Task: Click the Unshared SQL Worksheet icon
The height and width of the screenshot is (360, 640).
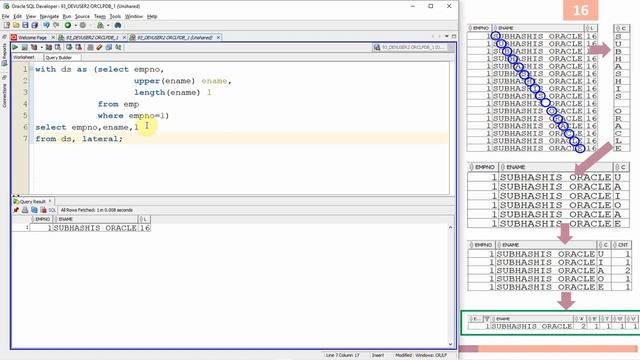Action: click(90, 47)
